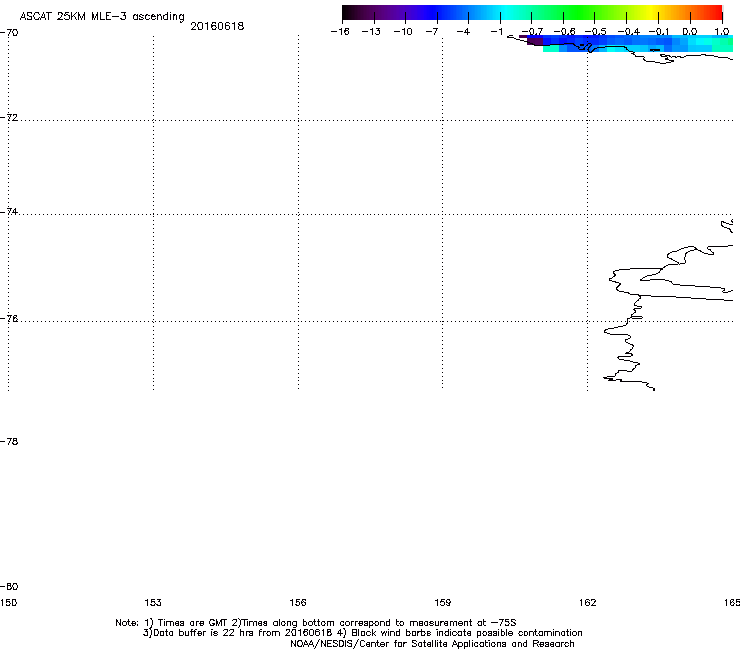Click the latitude label -72
Image resolution: width=740 pixels, height=650 pixels.
pos(9,117)
